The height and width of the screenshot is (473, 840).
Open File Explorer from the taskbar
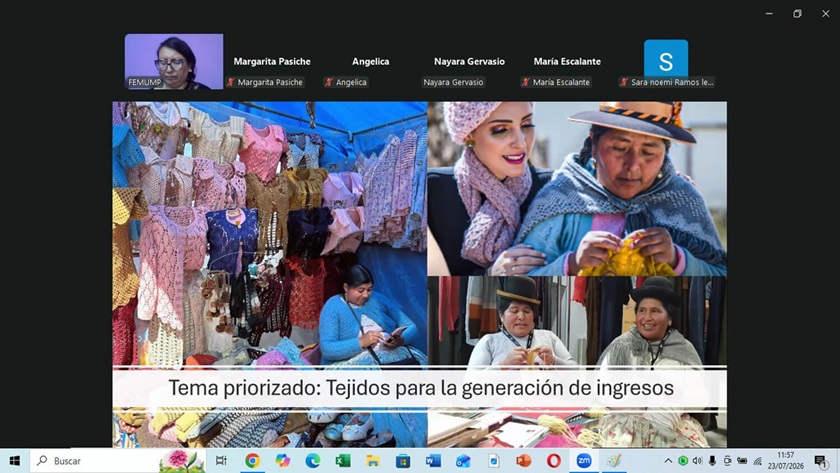click(373, 461)
